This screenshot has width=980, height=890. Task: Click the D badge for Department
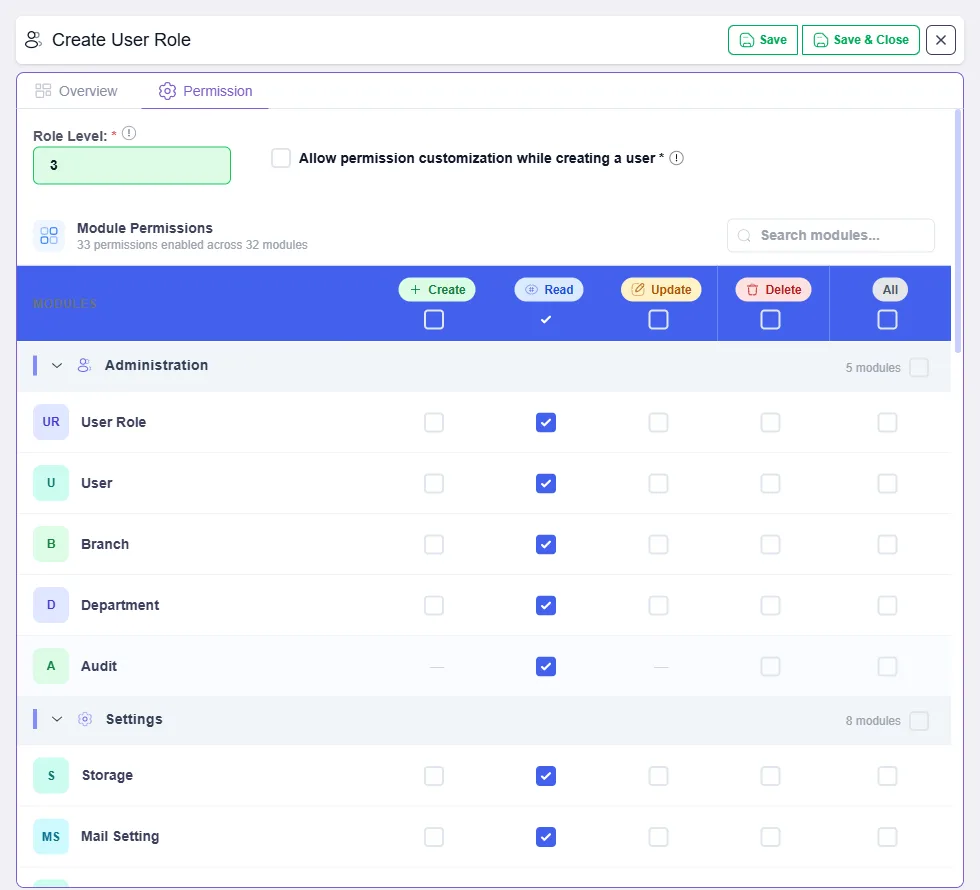[x=51, y=605]
